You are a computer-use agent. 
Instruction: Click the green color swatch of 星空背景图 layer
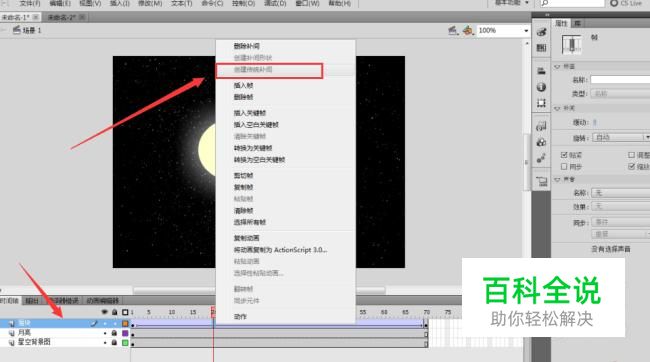pos(125,343)
